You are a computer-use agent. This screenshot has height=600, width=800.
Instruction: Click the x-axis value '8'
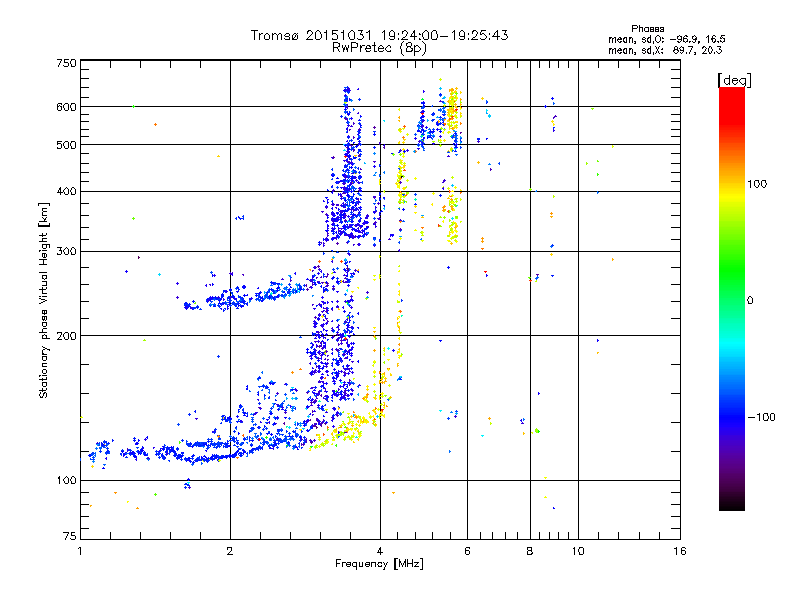530,551
